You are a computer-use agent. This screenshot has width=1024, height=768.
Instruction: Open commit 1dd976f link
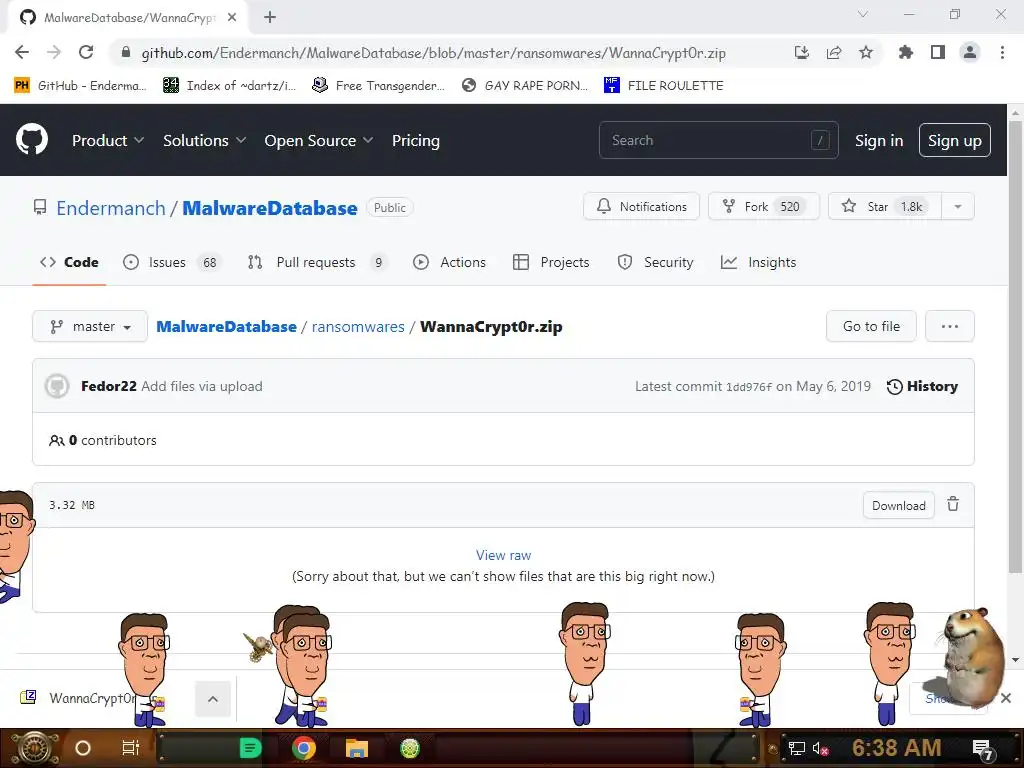[749, 387]
